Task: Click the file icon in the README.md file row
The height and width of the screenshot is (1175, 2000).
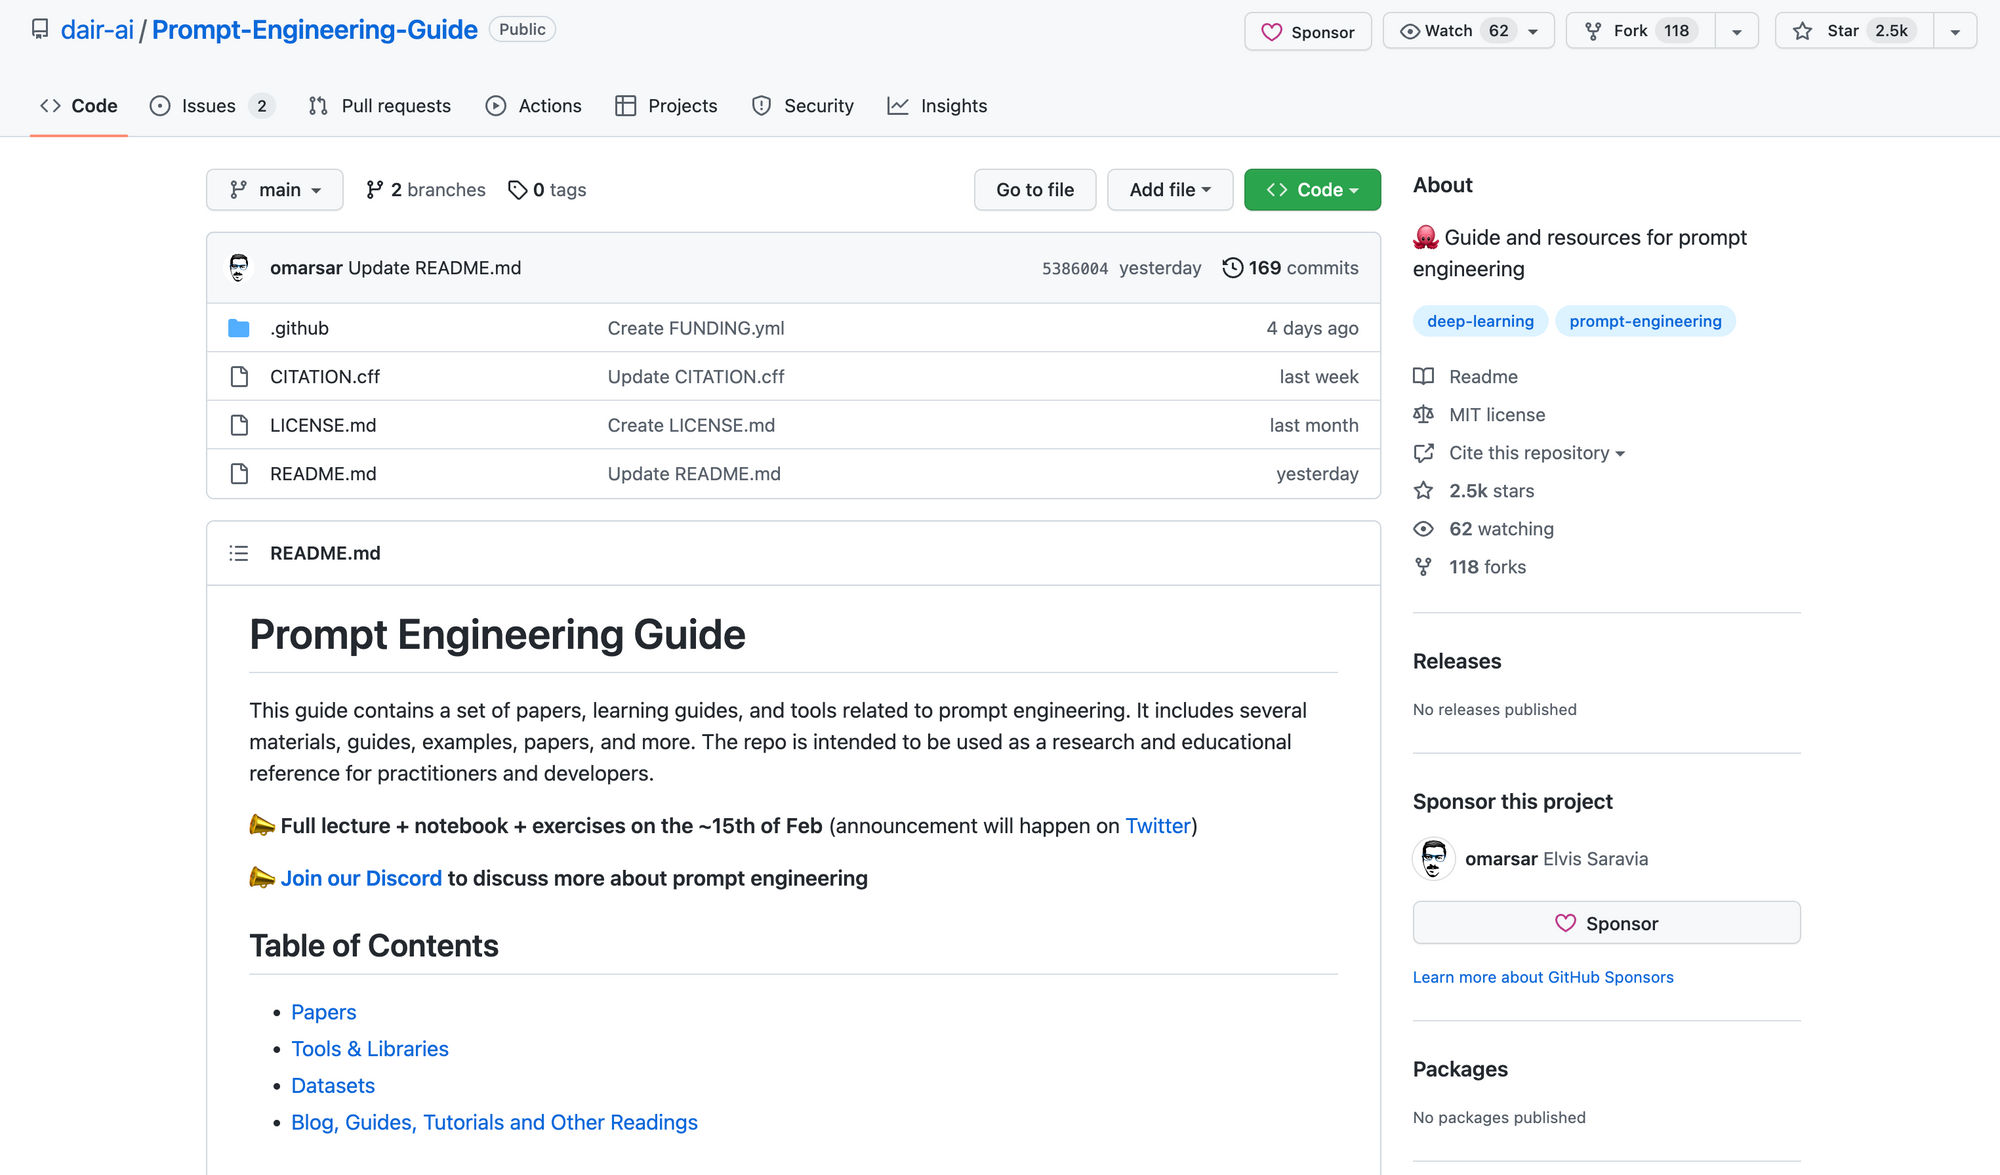Action: (239, 474)
